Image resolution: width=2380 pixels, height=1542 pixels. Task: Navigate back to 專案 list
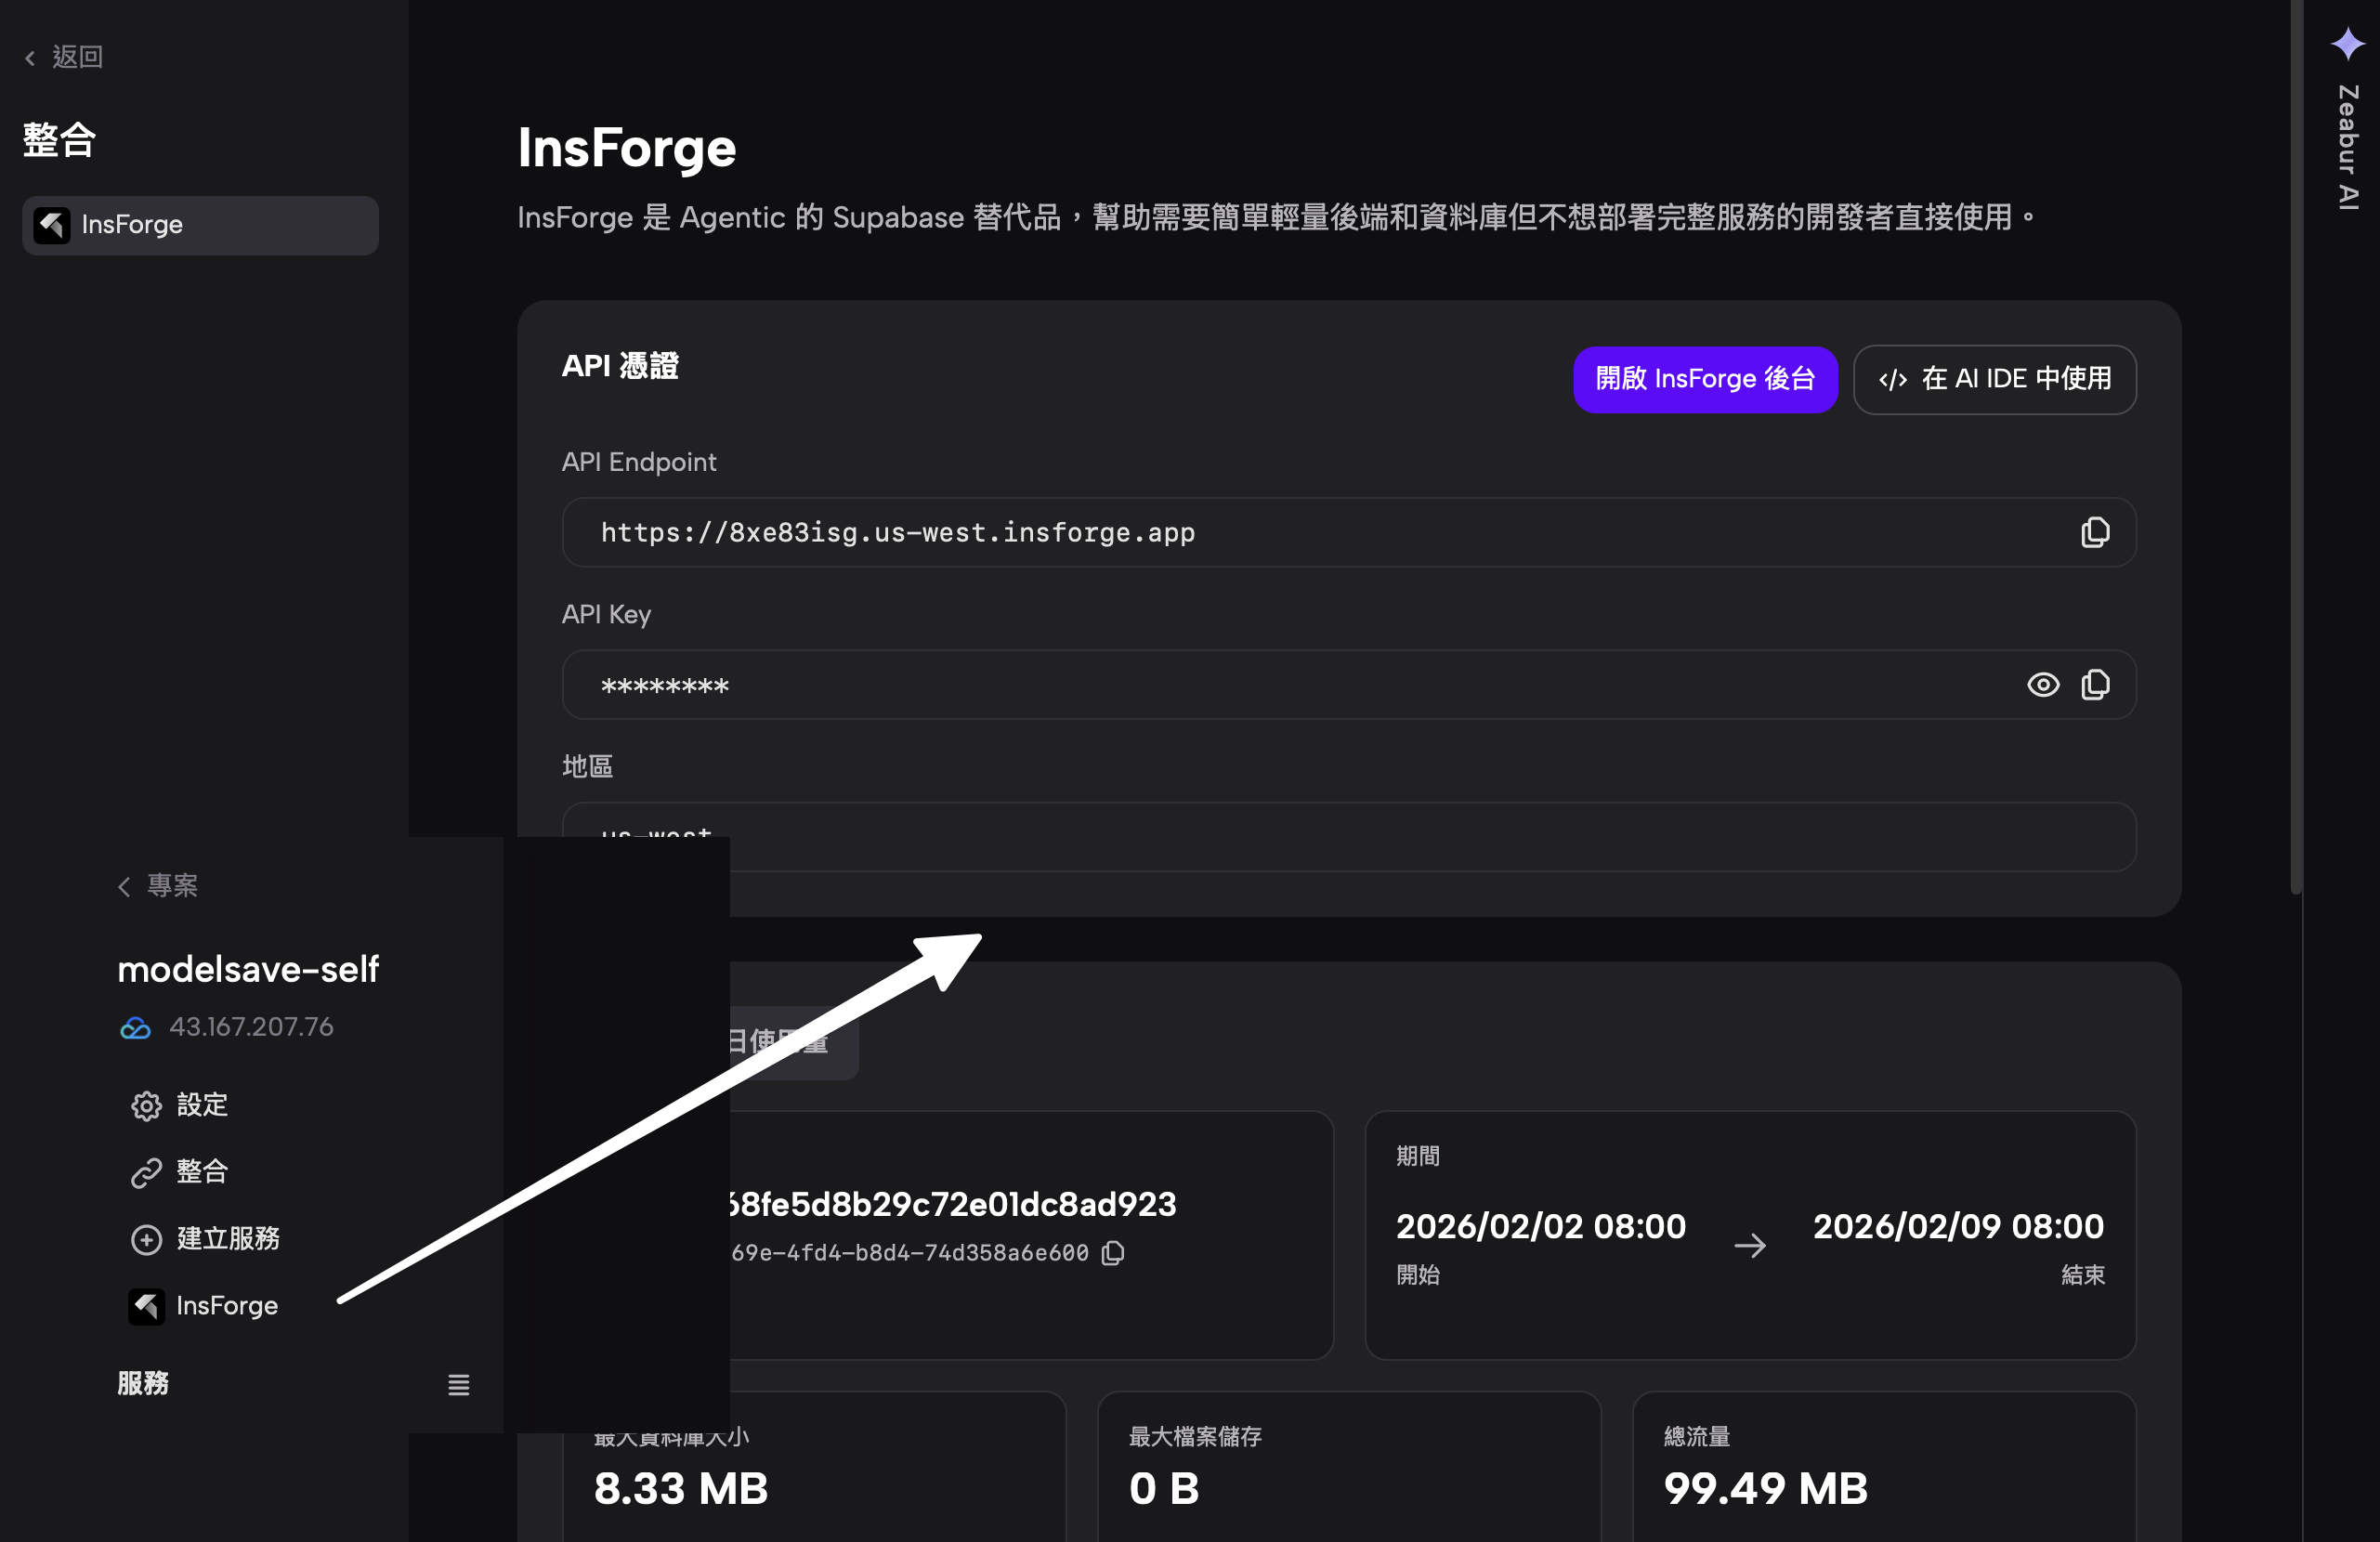[x=158, y=886]
